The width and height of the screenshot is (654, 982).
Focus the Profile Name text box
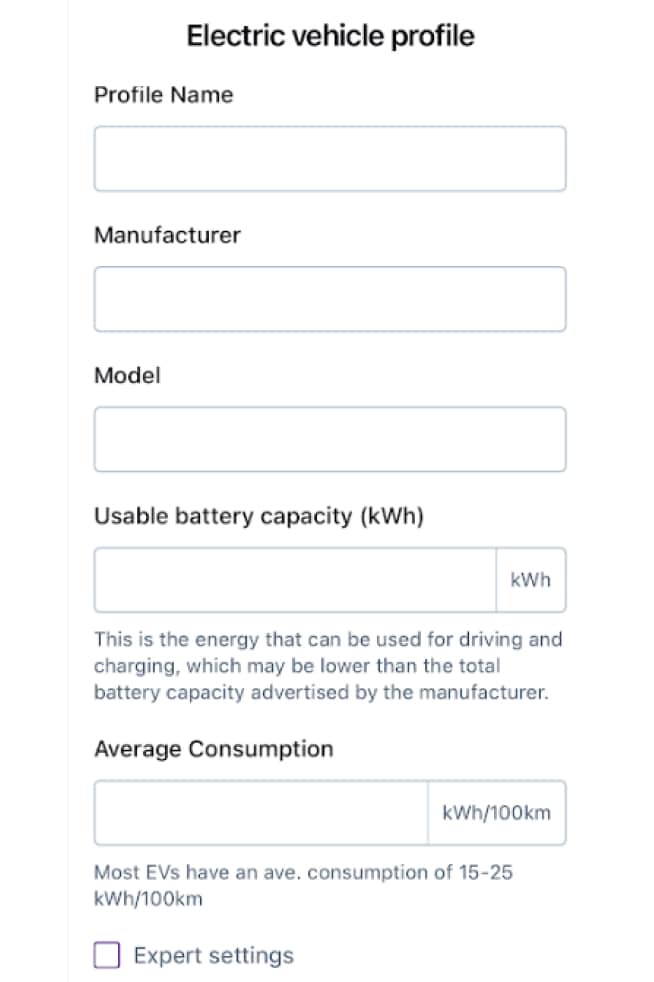330,158
